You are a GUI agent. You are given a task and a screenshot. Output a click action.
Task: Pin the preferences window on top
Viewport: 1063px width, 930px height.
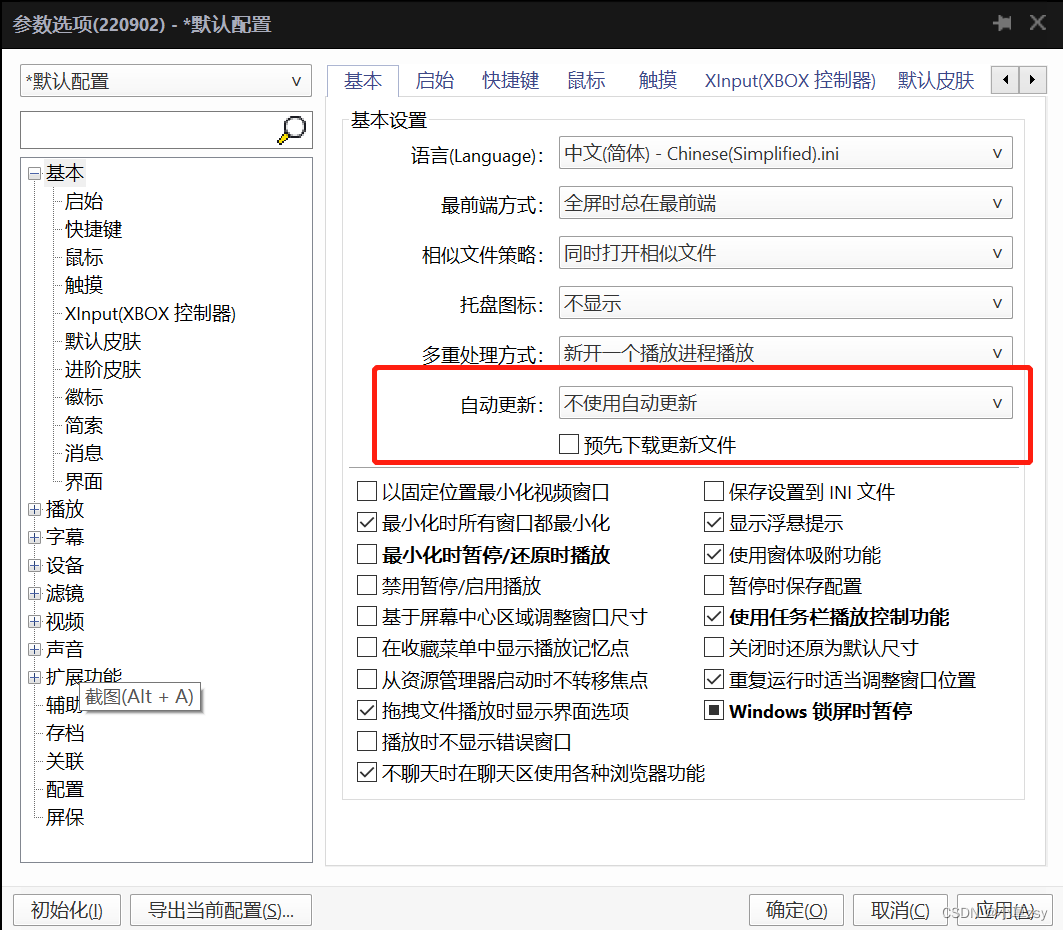tap(1003, 22)
